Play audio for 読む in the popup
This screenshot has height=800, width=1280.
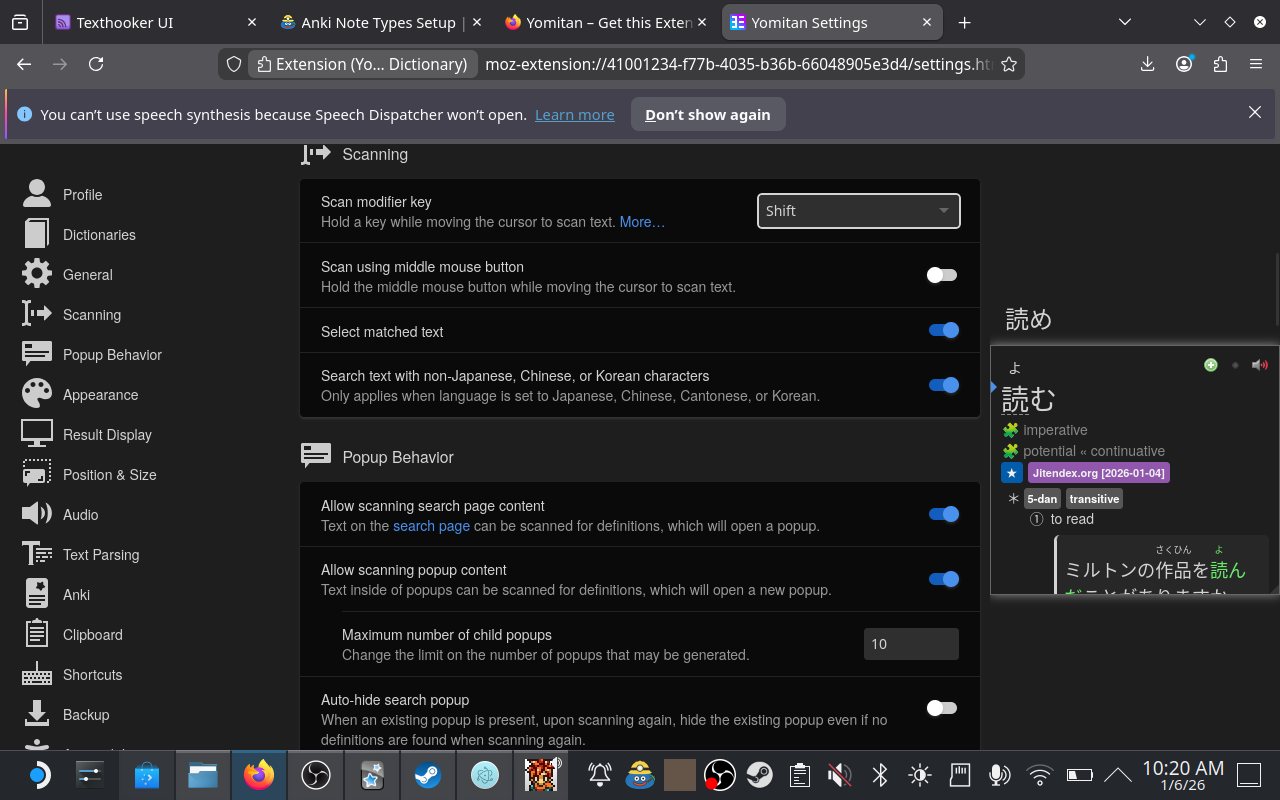coord(1260,365)
